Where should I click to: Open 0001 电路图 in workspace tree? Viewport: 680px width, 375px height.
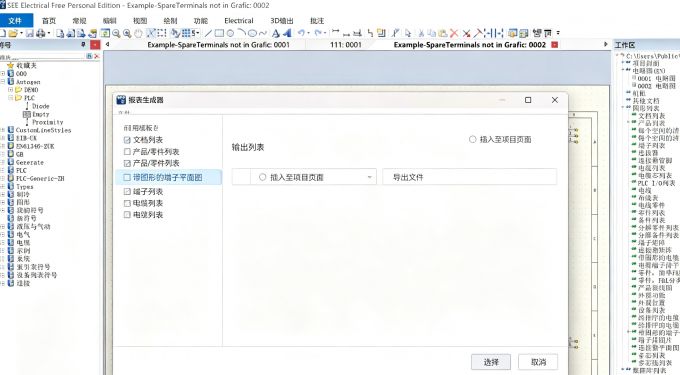tap(656, 78)
